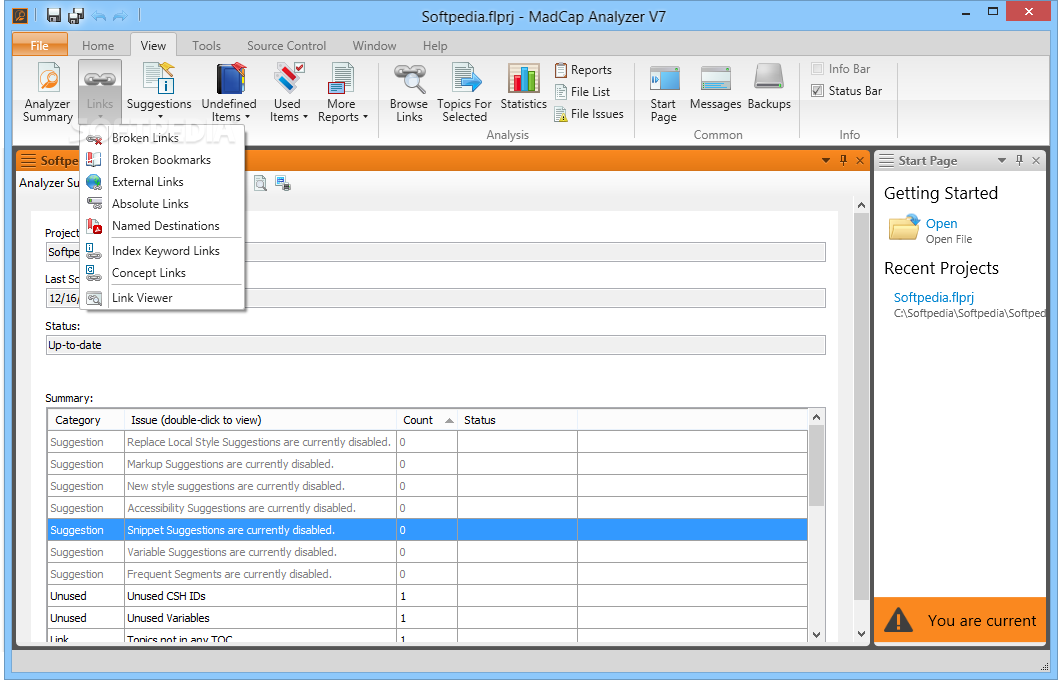This screenshot has width=1058, height=680.
Task: Launch Browse Links tool
Action: pos(409,92)
